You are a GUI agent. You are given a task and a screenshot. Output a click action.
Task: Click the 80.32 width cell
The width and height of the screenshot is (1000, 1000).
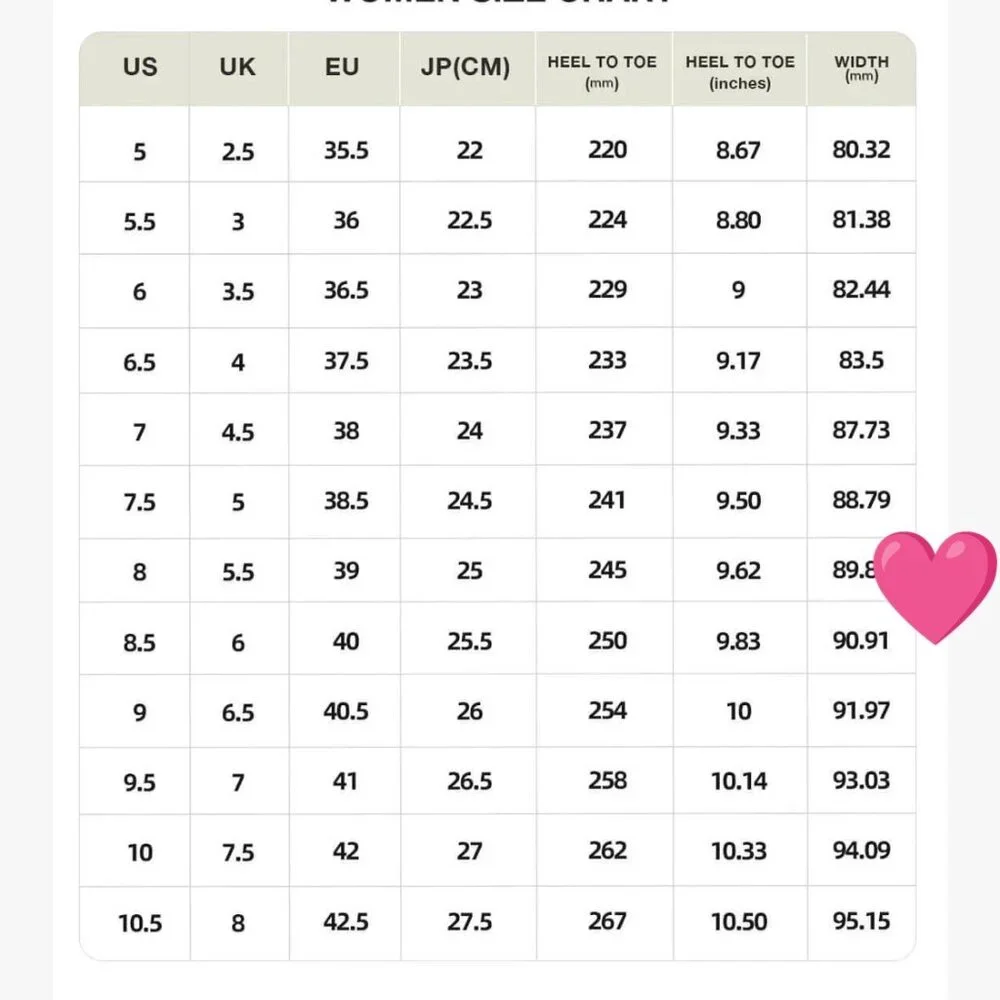(x=861, y=150)
